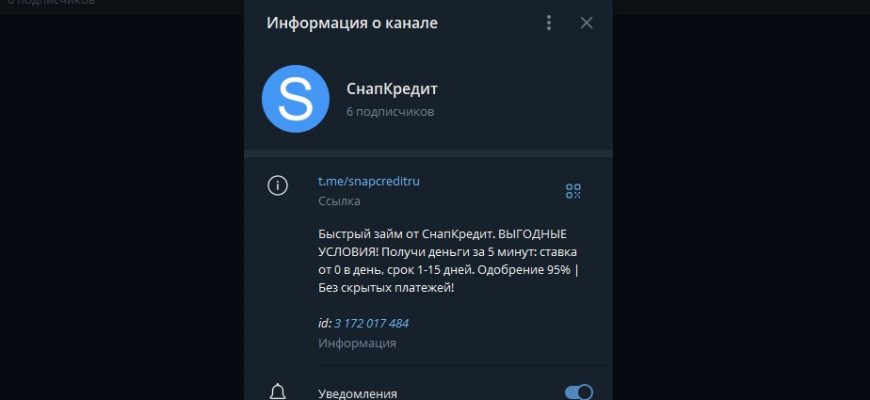Copy the channel id 3 172 017 484
The height and width of the screenshot is (400, 870).
[x=371, y=323]
